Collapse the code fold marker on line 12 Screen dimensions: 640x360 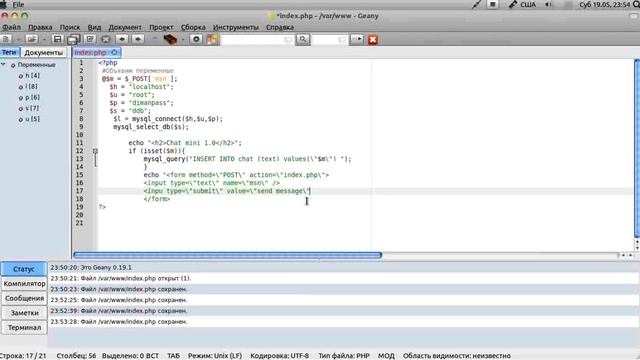(95, 151)
